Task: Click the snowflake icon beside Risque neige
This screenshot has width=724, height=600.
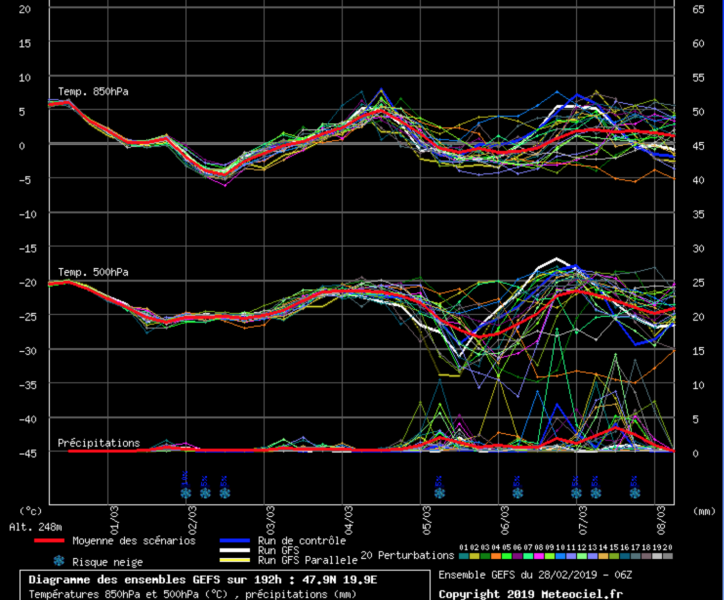Action: point(58,561)
